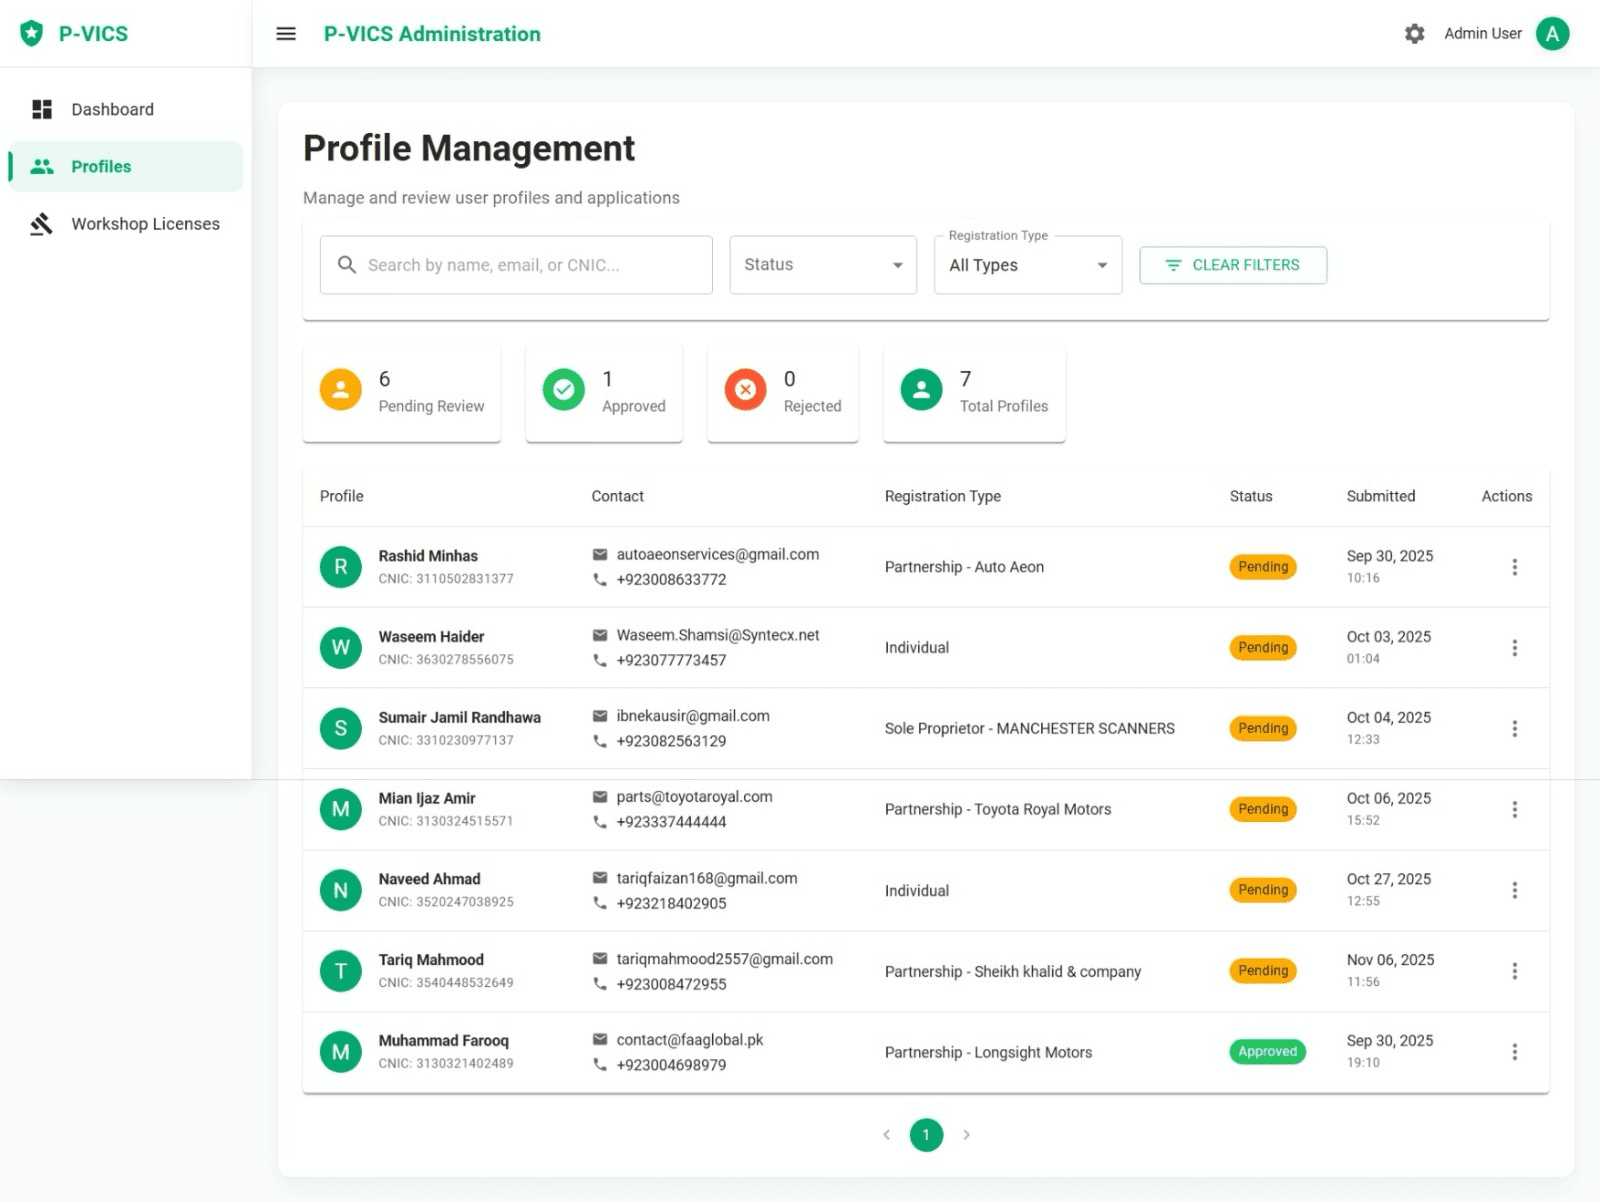Screen dimensions: 1600x1202
Task: Click the magnifier icon in search box
Action: (x=347, y=265)
